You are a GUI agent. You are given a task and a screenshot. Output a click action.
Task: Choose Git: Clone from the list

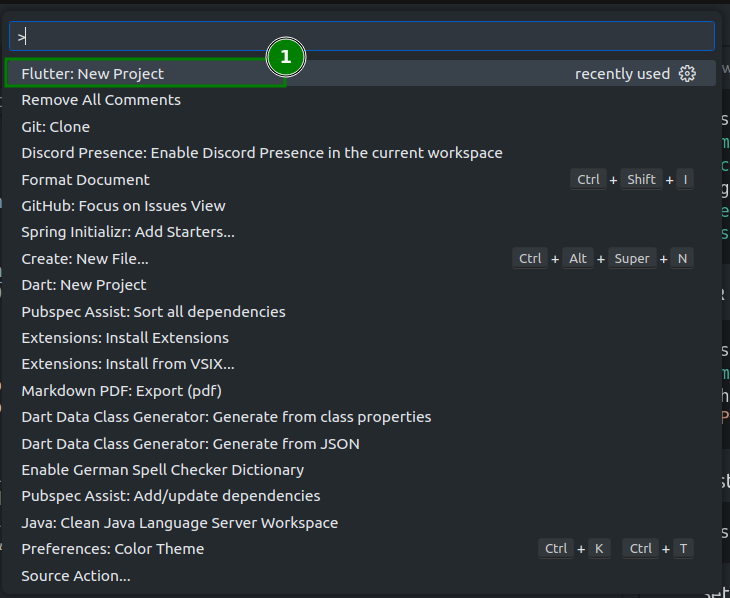(x=56, y=127)
